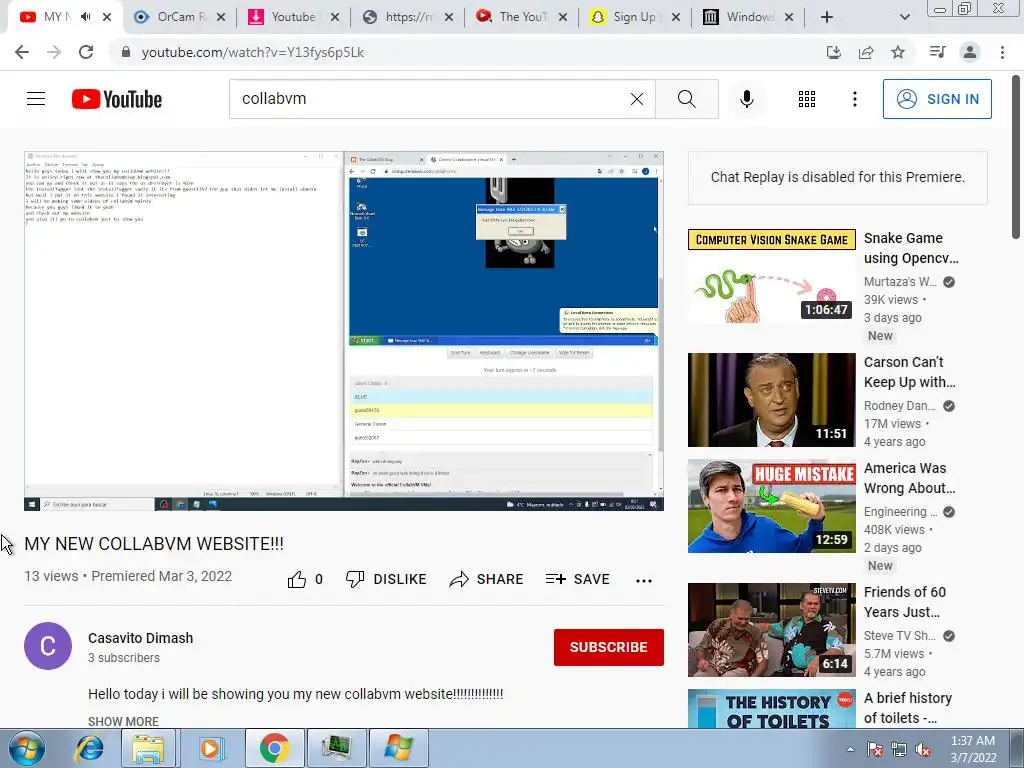Open the Chrome three-dot menu
This screenshot has width=1024, height=768.
[x=1002, y=52]
